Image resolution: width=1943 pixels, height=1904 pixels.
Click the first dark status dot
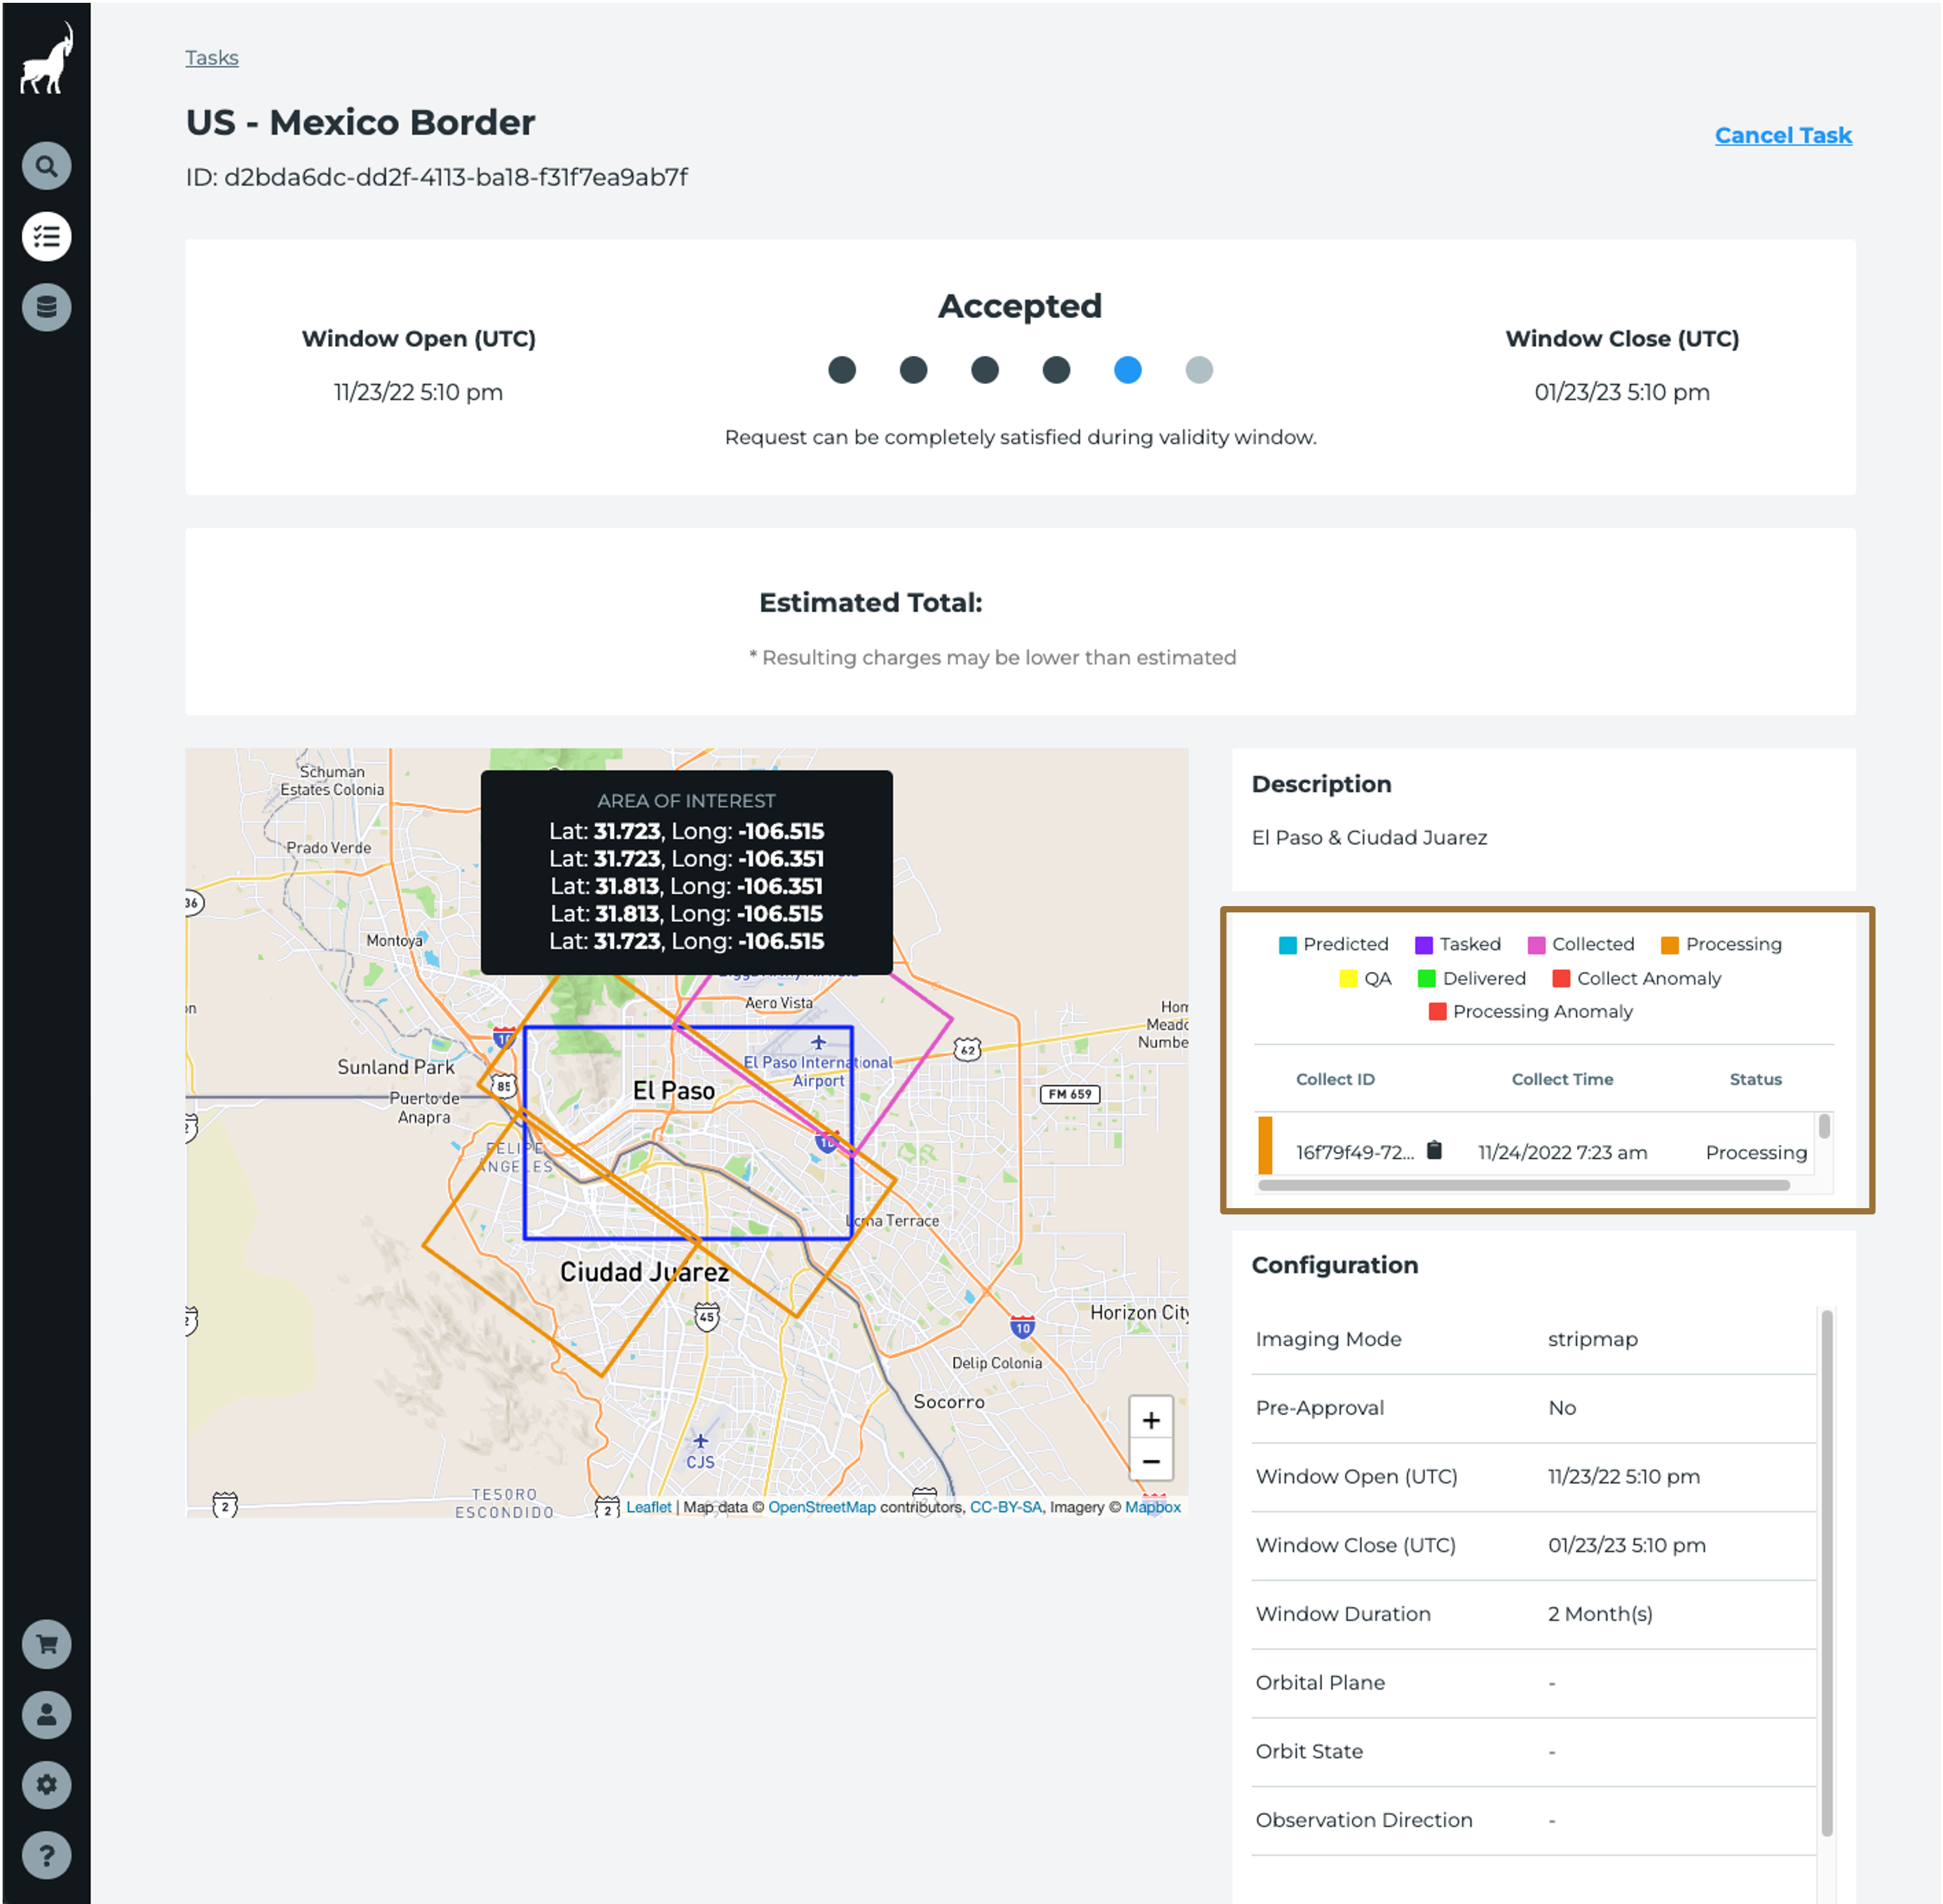point(842,370)
